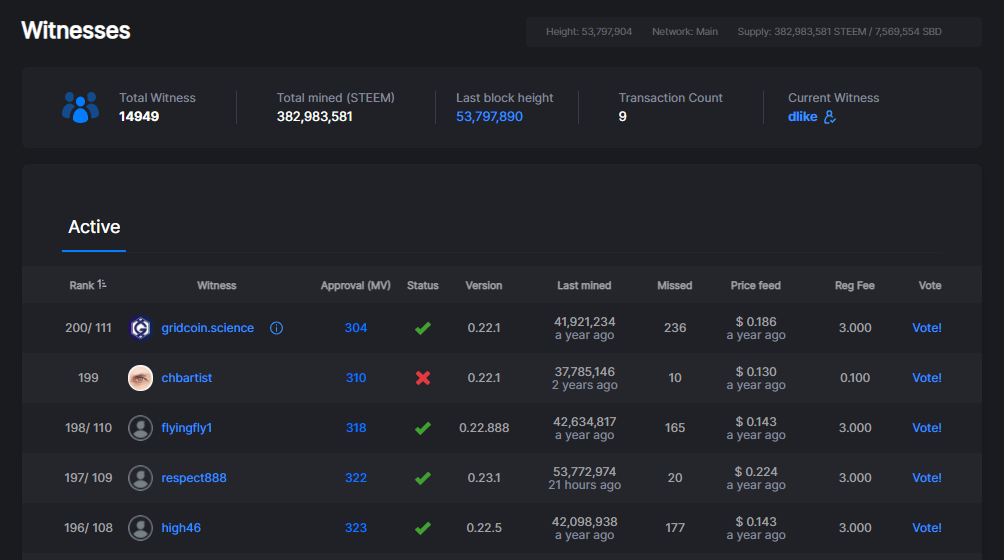Click Height: 53,797,904 in header
Viewport: 1004px width, 560px height.
tap(589, 31)
